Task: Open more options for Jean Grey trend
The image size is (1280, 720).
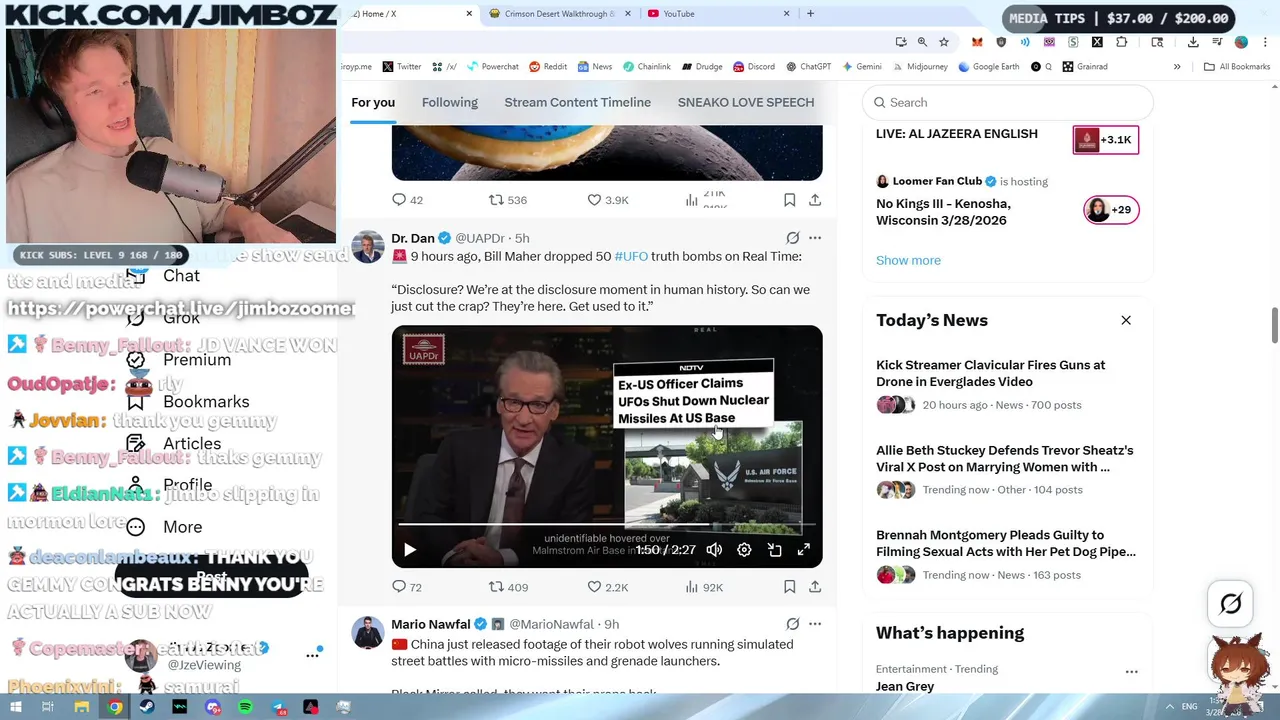Action: [1131, 671]
